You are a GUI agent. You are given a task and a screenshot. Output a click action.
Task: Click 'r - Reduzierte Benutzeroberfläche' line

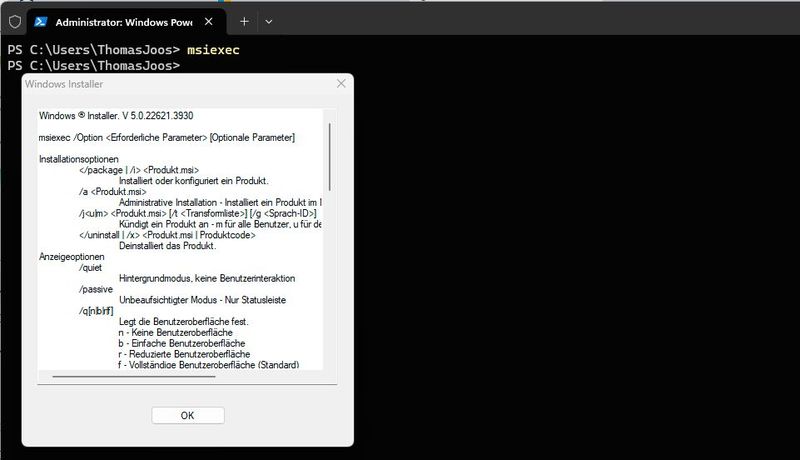pos(184,354)
